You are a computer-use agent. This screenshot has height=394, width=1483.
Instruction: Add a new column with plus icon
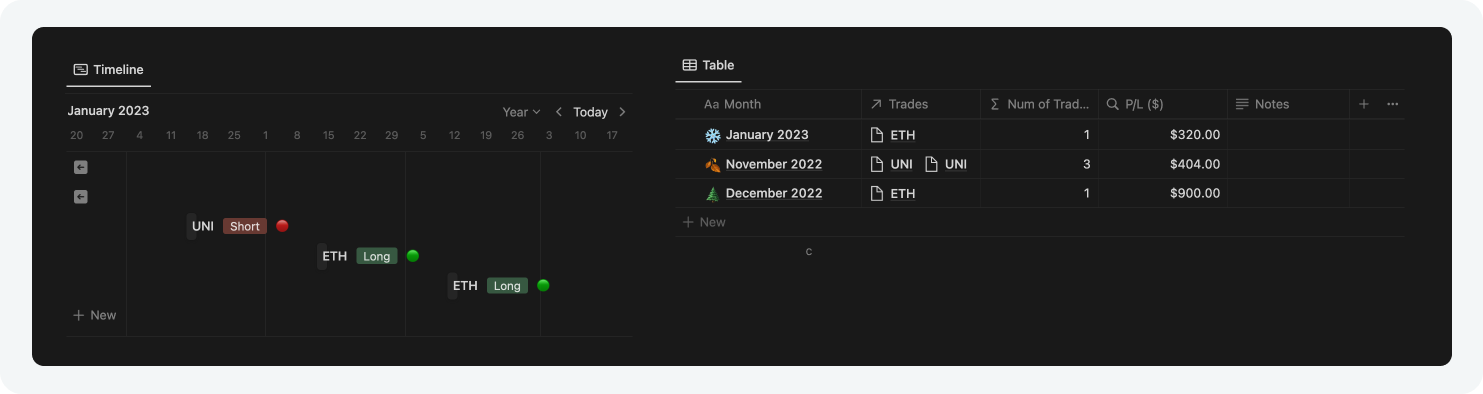pos(1364,104)
